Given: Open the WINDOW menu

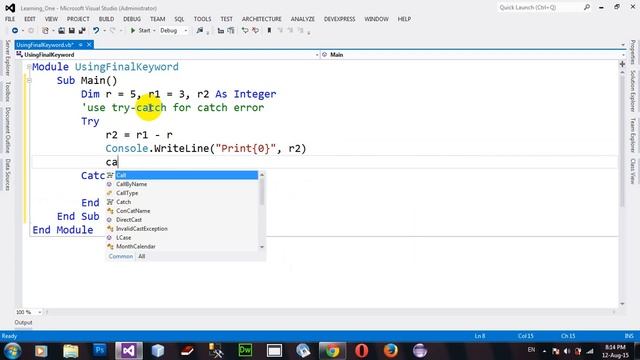Looking at the screenshot, I should 376,19.
